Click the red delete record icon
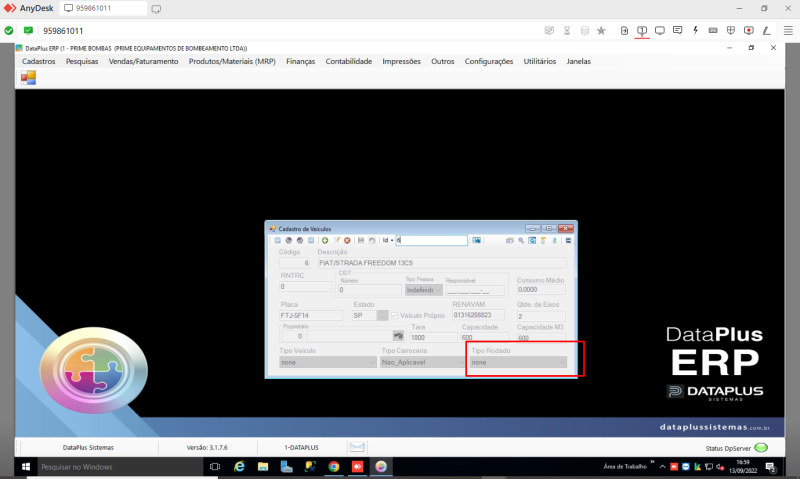The height and width of the screenshot is (479, 800). (x=347, y=240)
